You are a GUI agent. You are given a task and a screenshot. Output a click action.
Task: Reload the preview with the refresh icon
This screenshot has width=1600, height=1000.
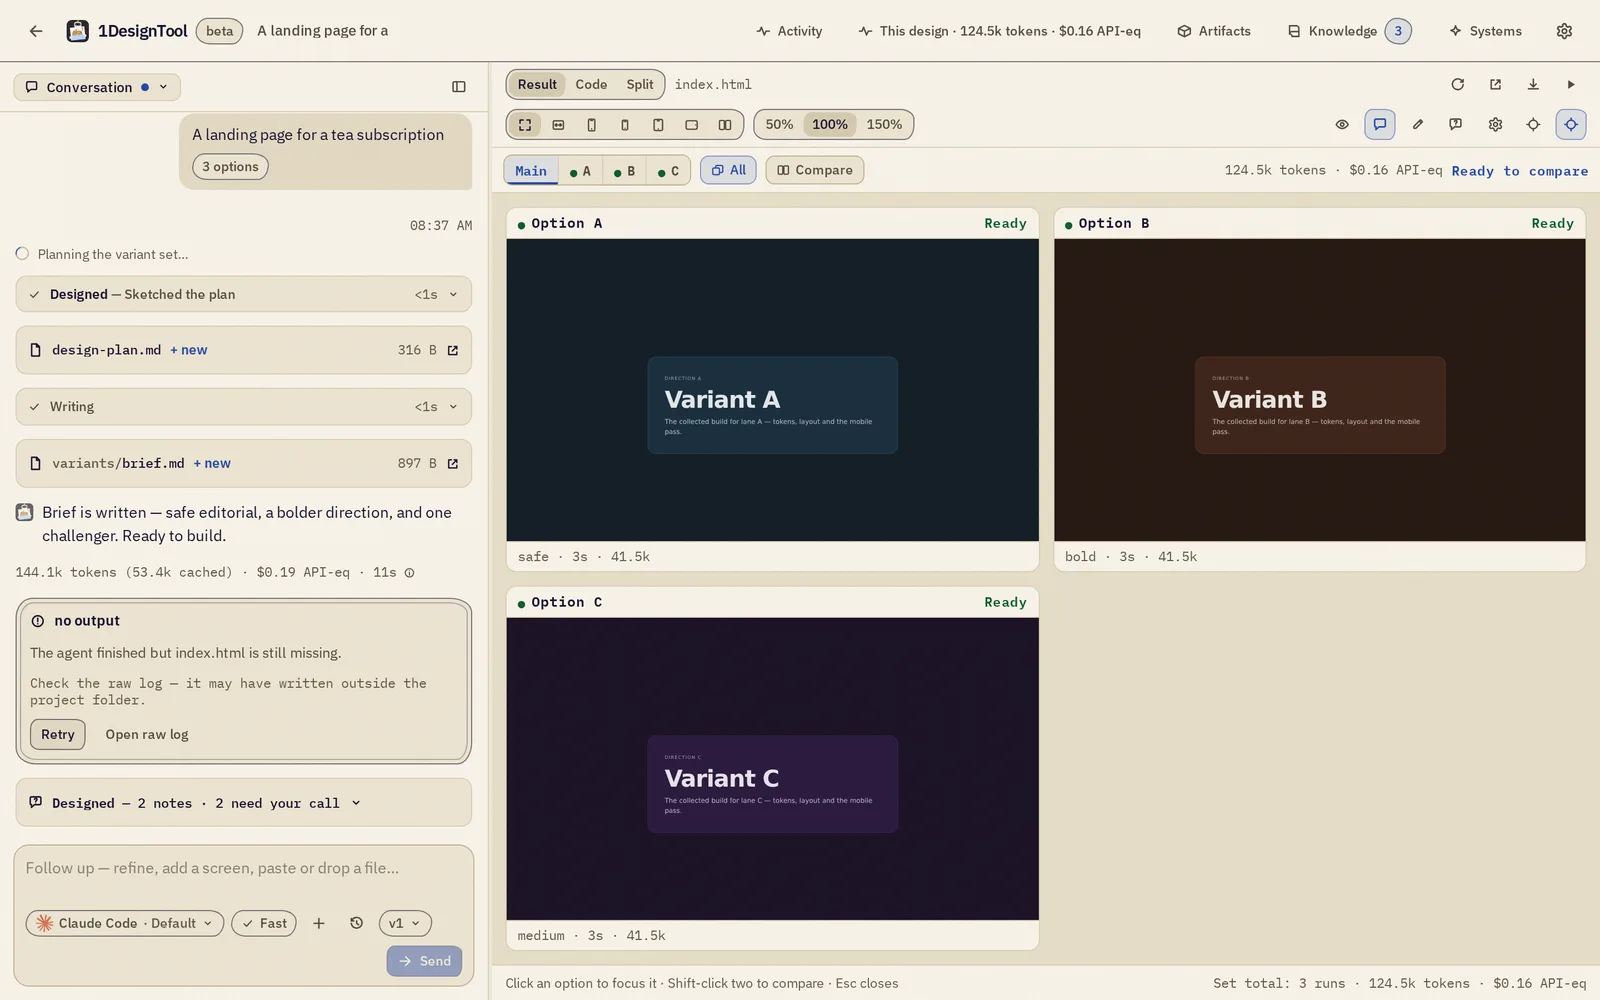(x=1457, y=84)
